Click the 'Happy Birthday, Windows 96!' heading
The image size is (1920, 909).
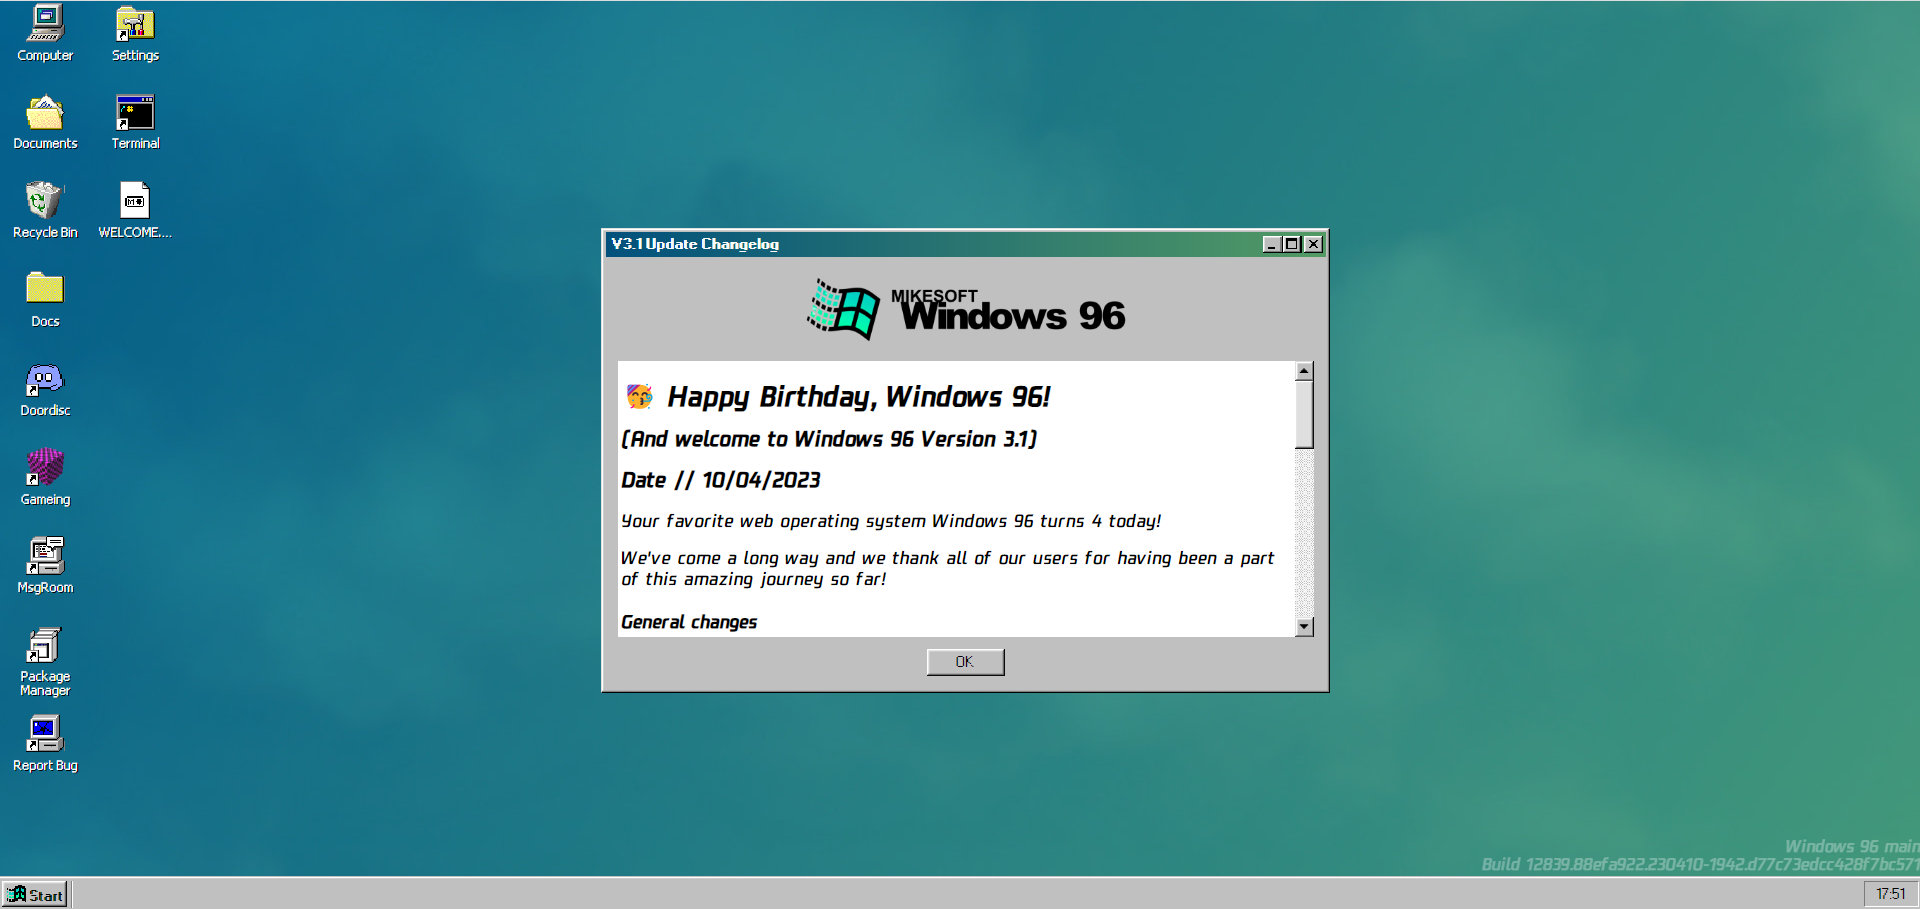(x=859, y=397)
